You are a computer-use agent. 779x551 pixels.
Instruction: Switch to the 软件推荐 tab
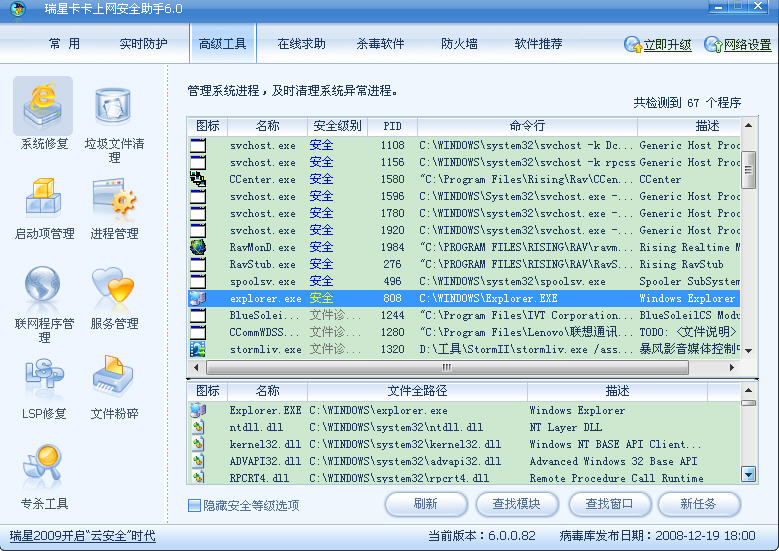click(x=538, y=44)
